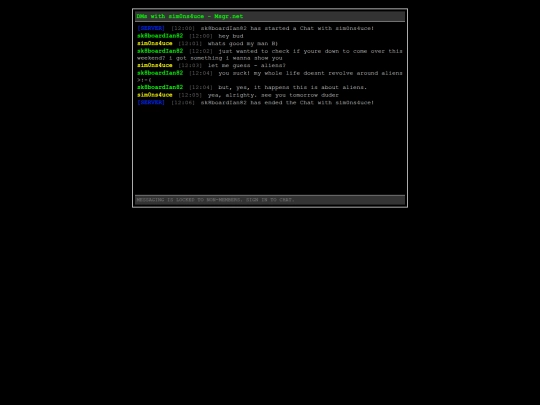Open sim0ns4uce username beside "whats good my man"
Screen dimensions: 540x405
[x=155, y=43]
